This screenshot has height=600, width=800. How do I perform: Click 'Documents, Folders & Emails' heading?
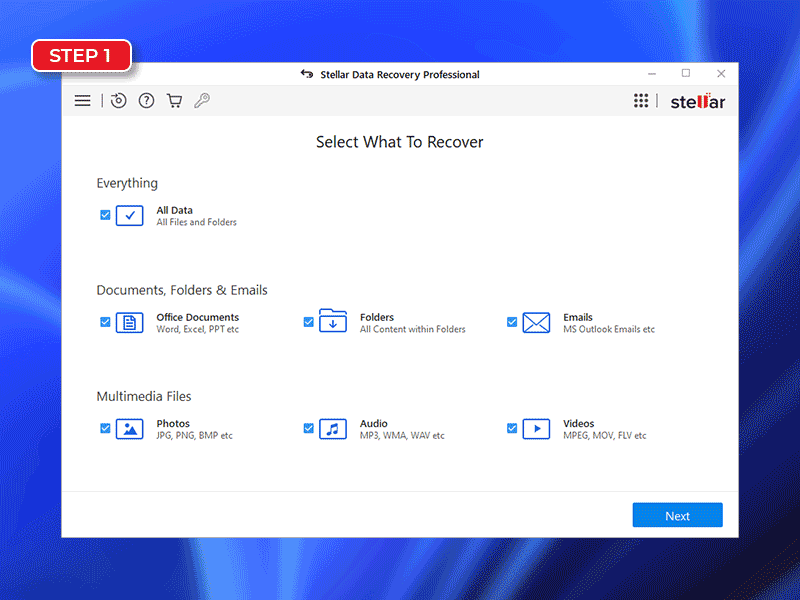[182, 290]
